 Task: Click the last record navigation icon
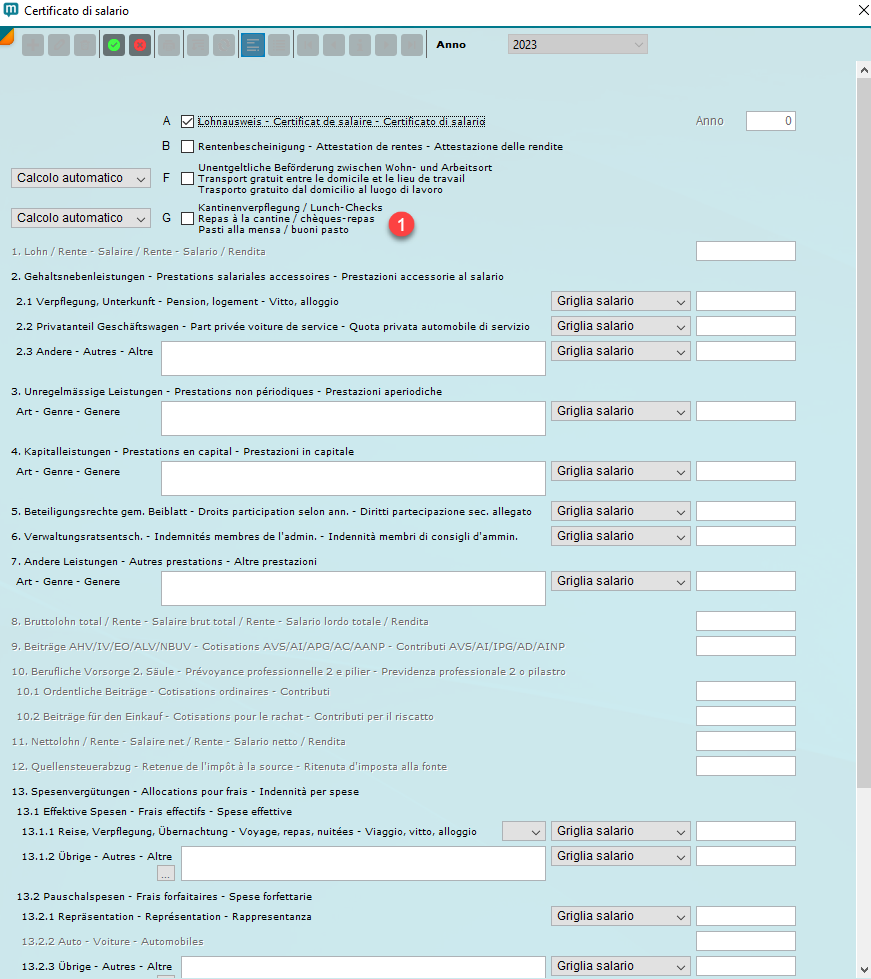[x=411, y=44]
